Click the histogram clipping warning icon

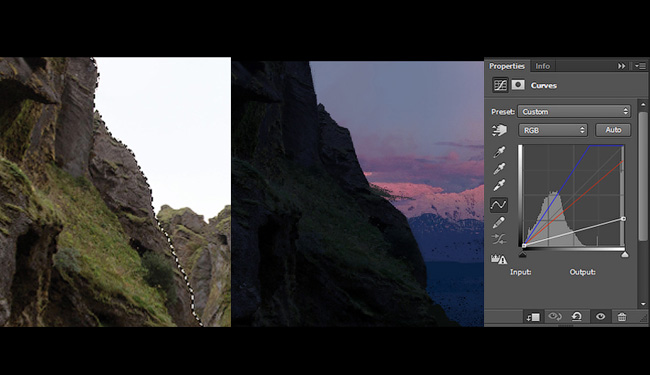tap(499, 259)
